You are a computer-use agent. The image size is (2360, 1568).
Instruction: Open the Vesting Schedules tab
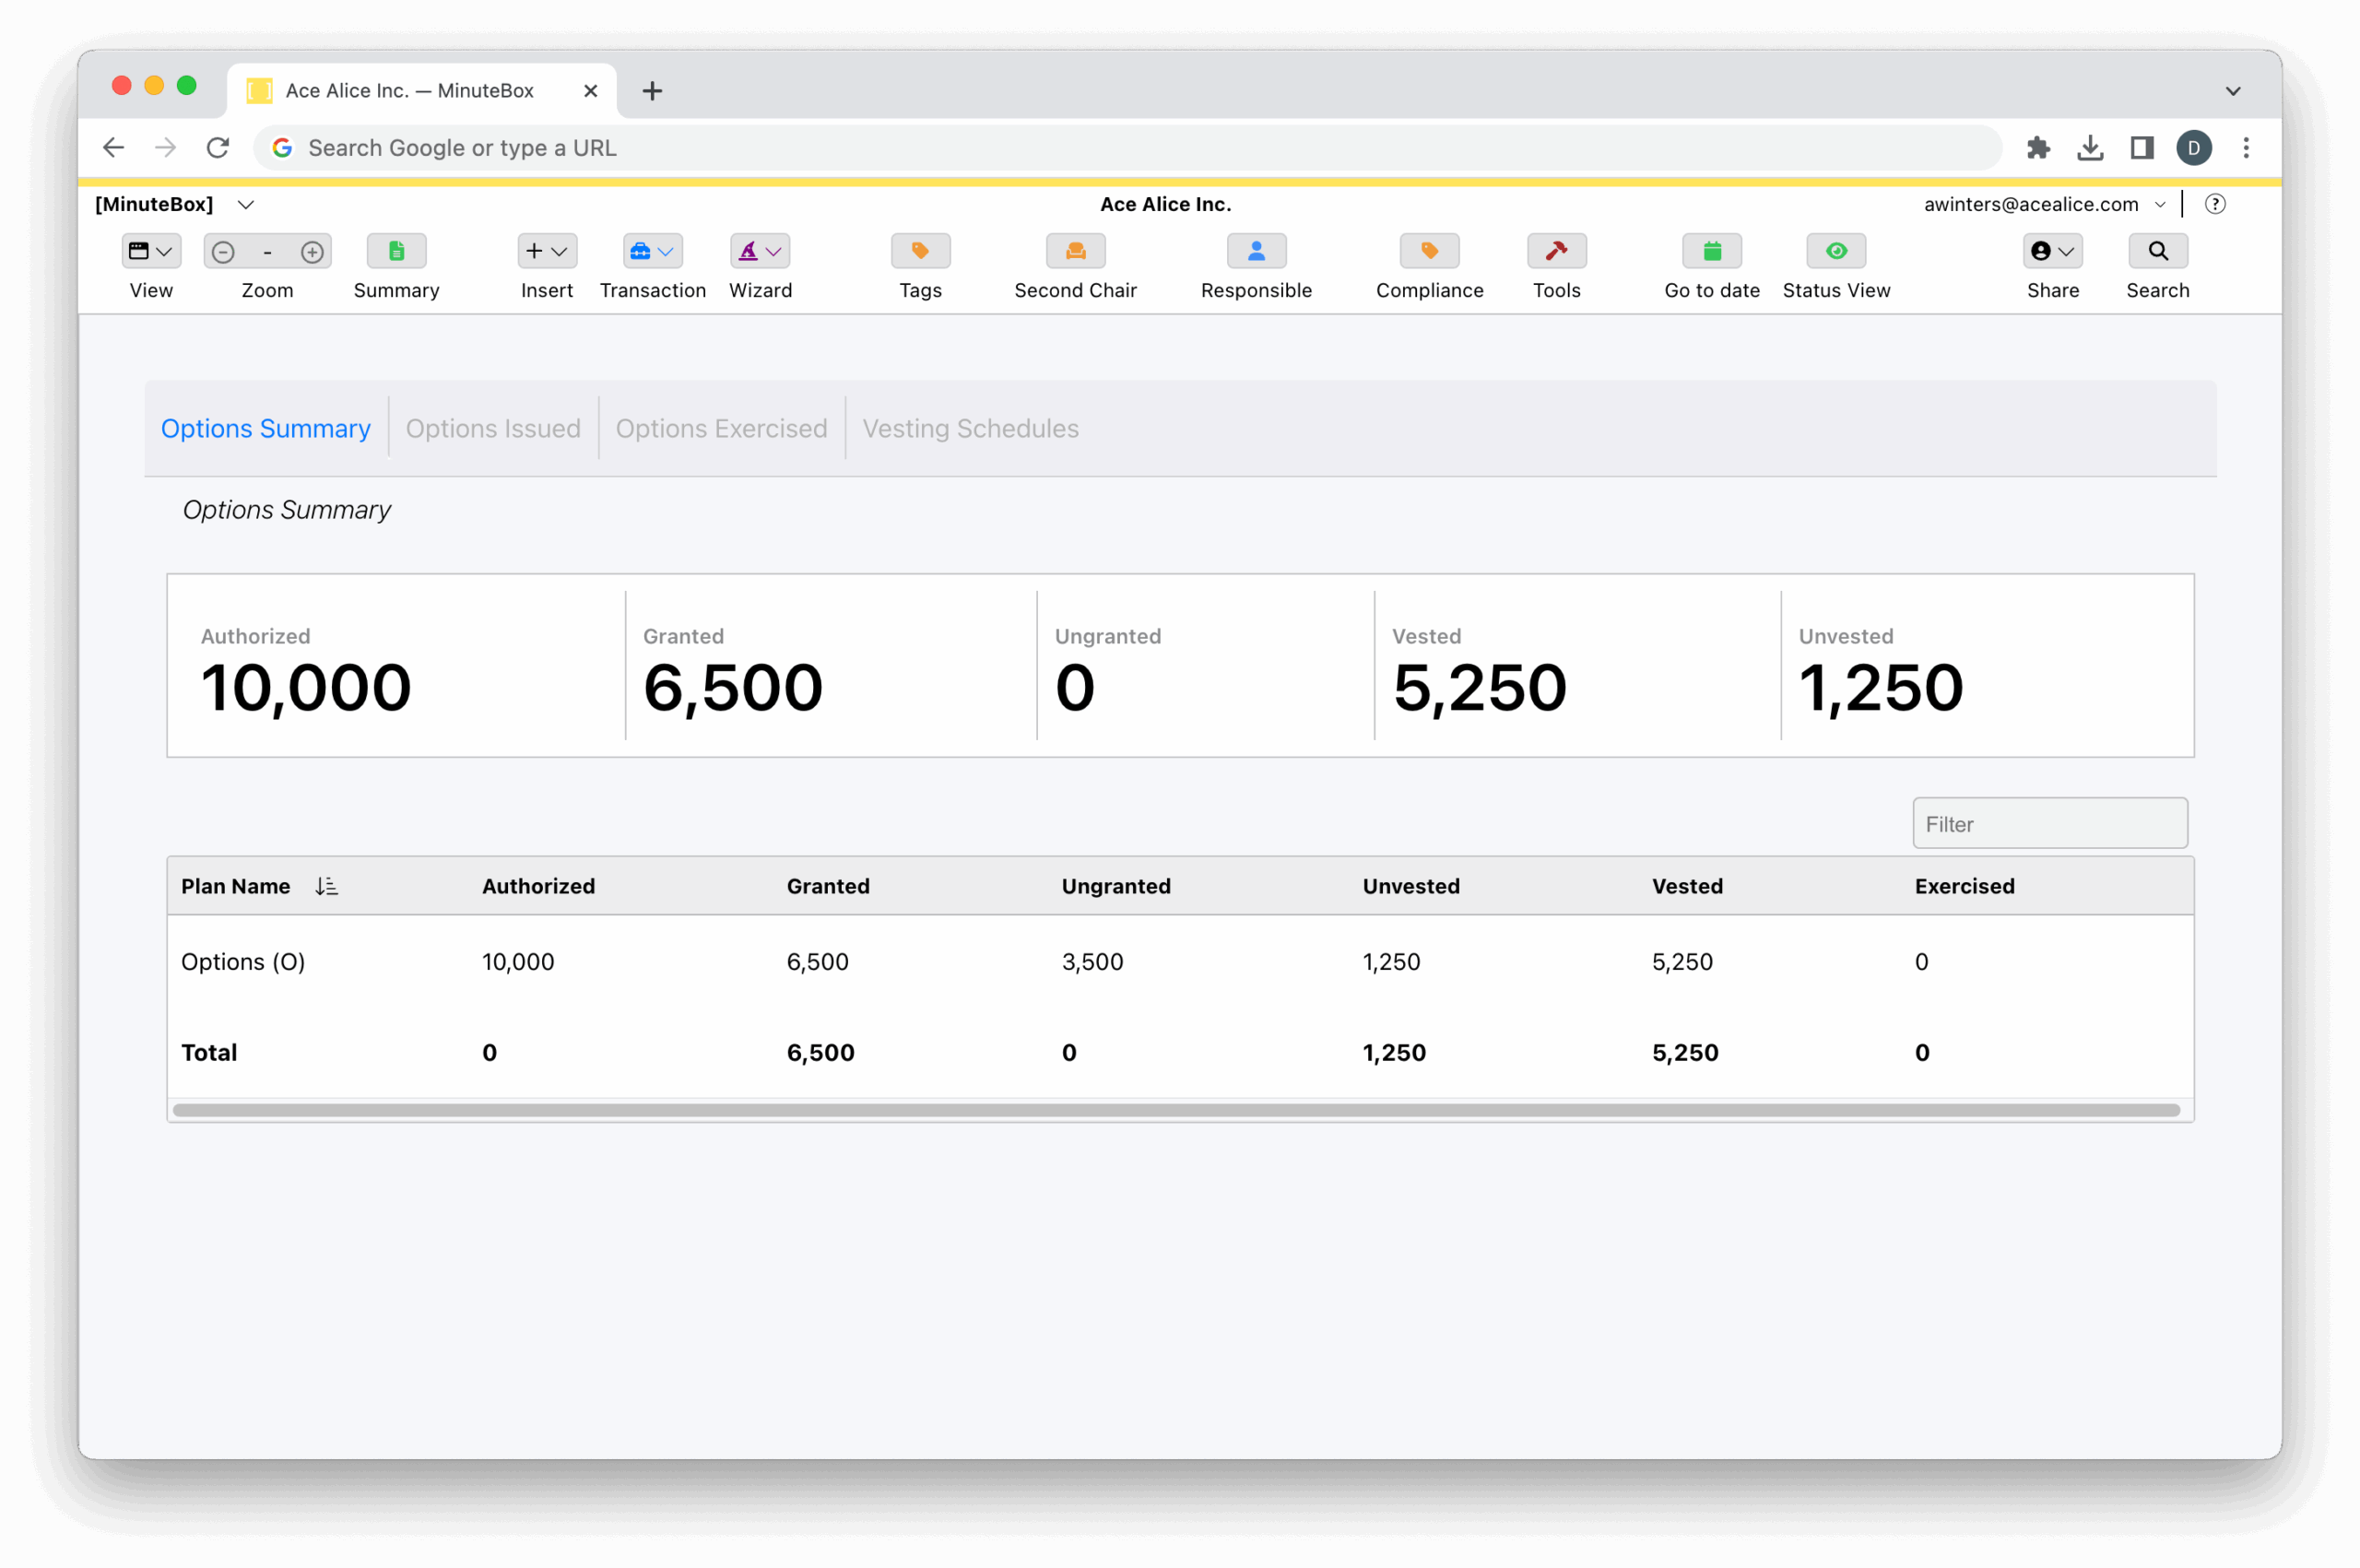970,428
